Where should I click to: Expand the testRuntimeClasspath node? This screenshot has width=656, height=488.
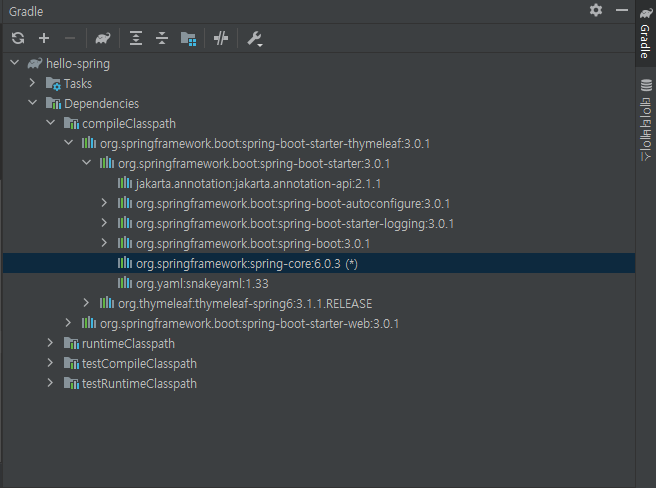point(50,383)
